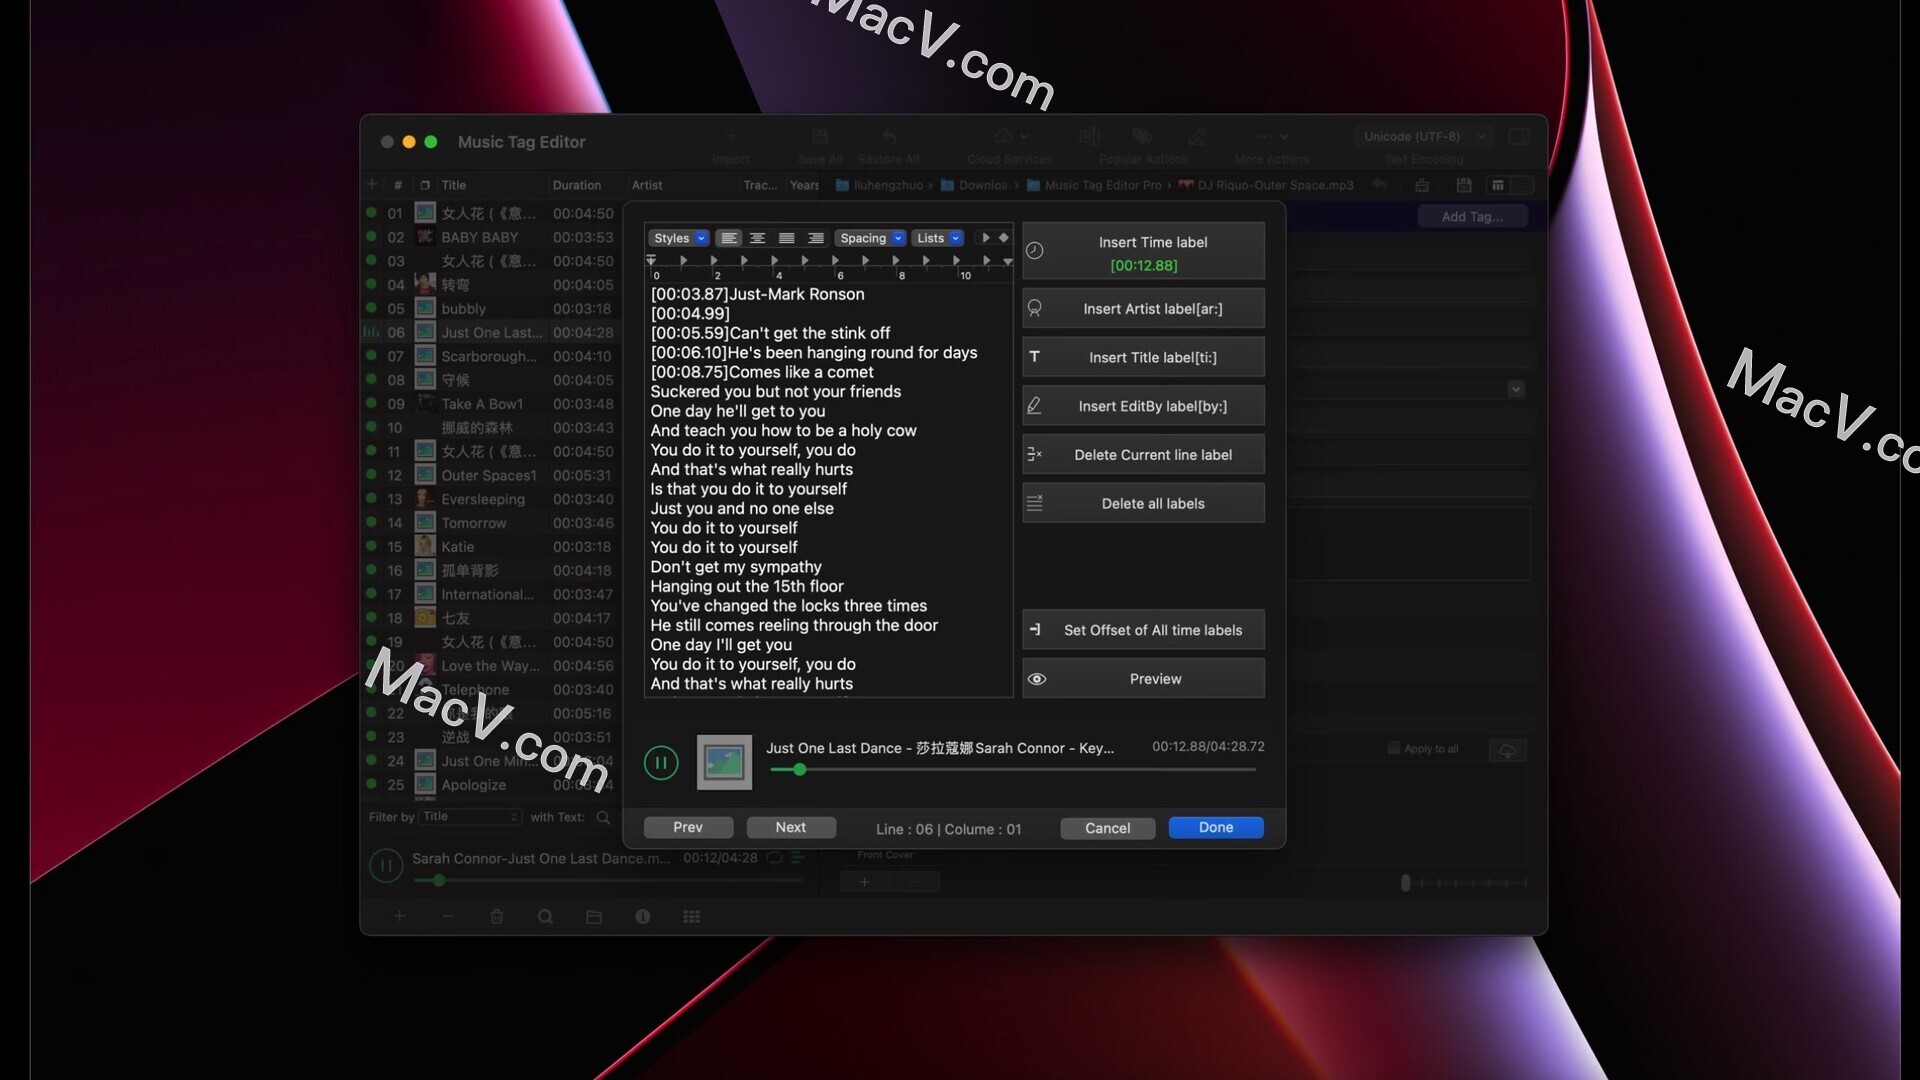Expand the Spacing dropdown selector

click(x=872, y=237)
